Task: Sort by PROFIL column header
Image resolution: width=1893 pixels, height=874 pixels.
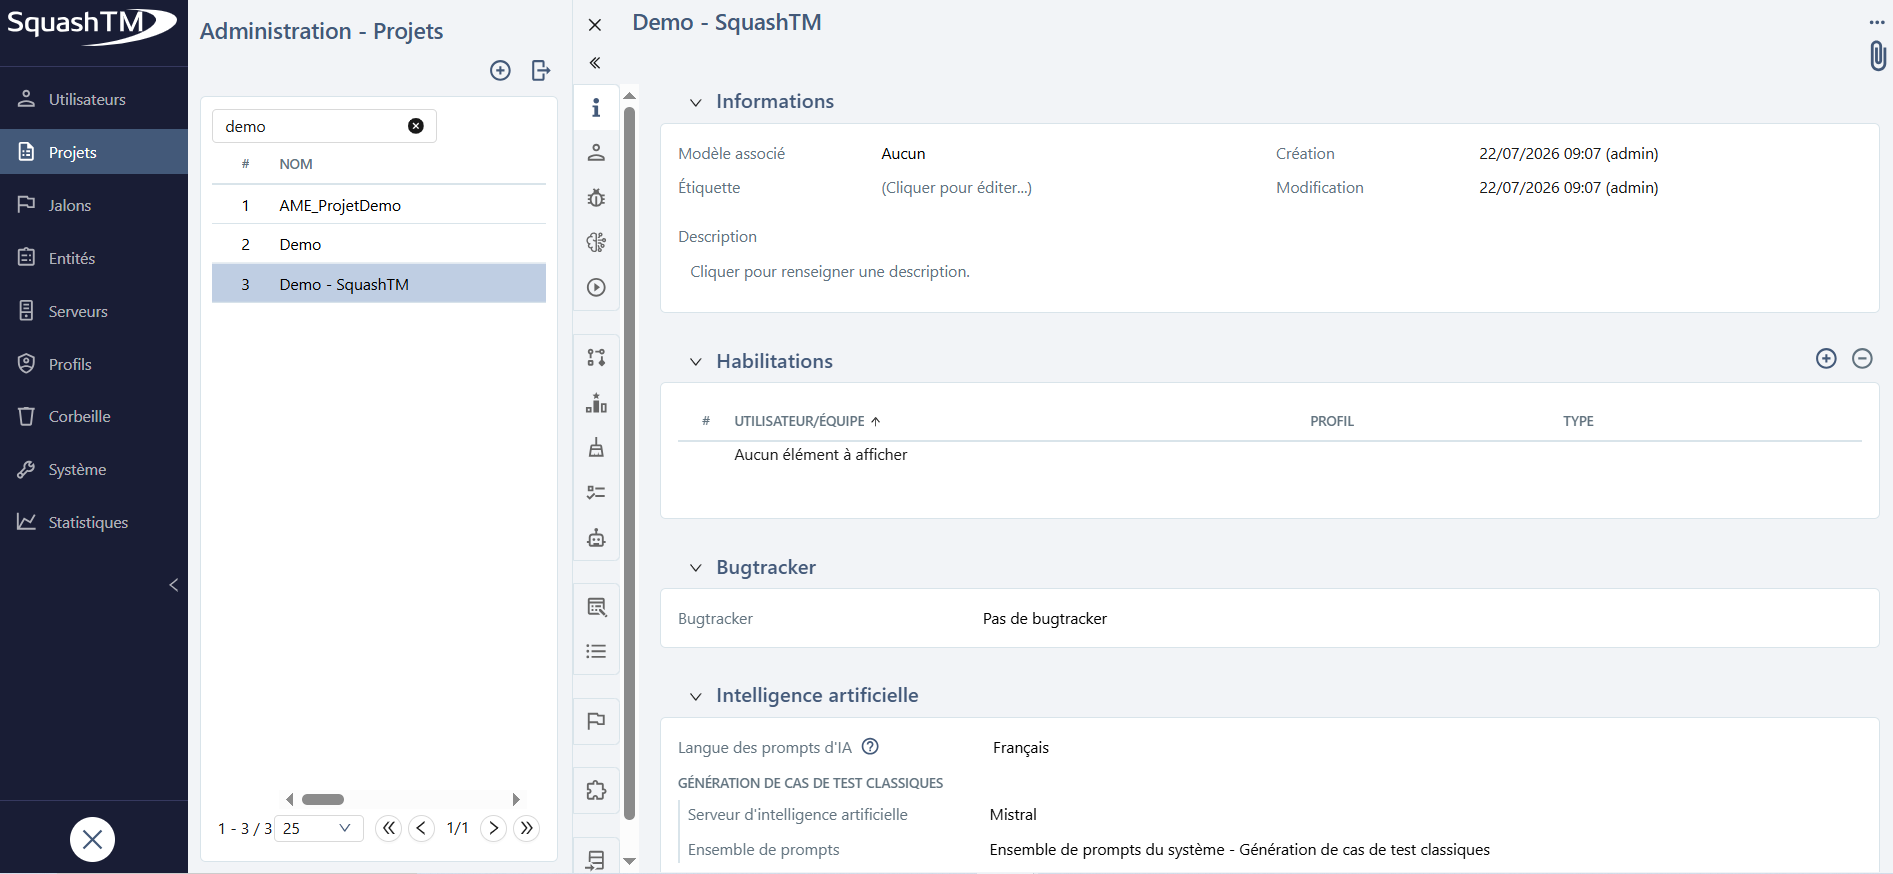Action: tap(1332, 421)
